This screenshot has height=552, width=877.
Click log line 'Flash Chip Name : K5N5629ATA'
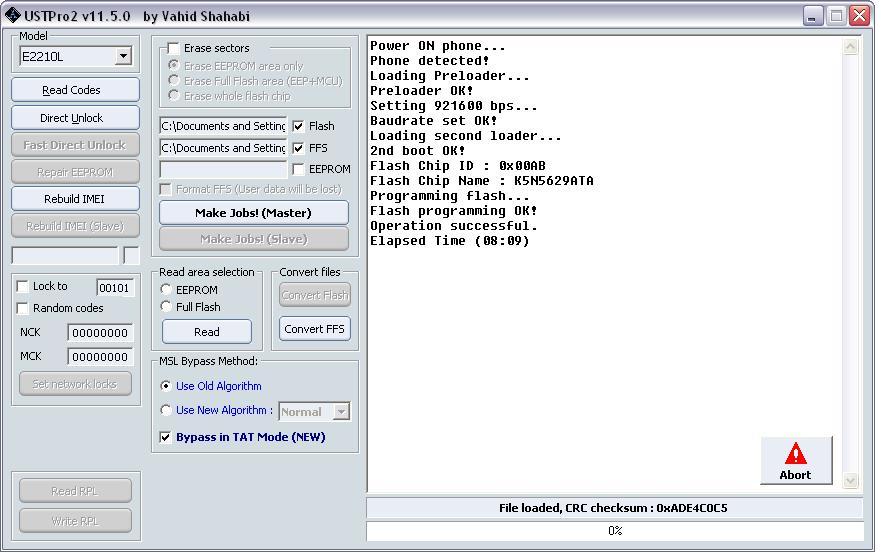click(482, 181)
